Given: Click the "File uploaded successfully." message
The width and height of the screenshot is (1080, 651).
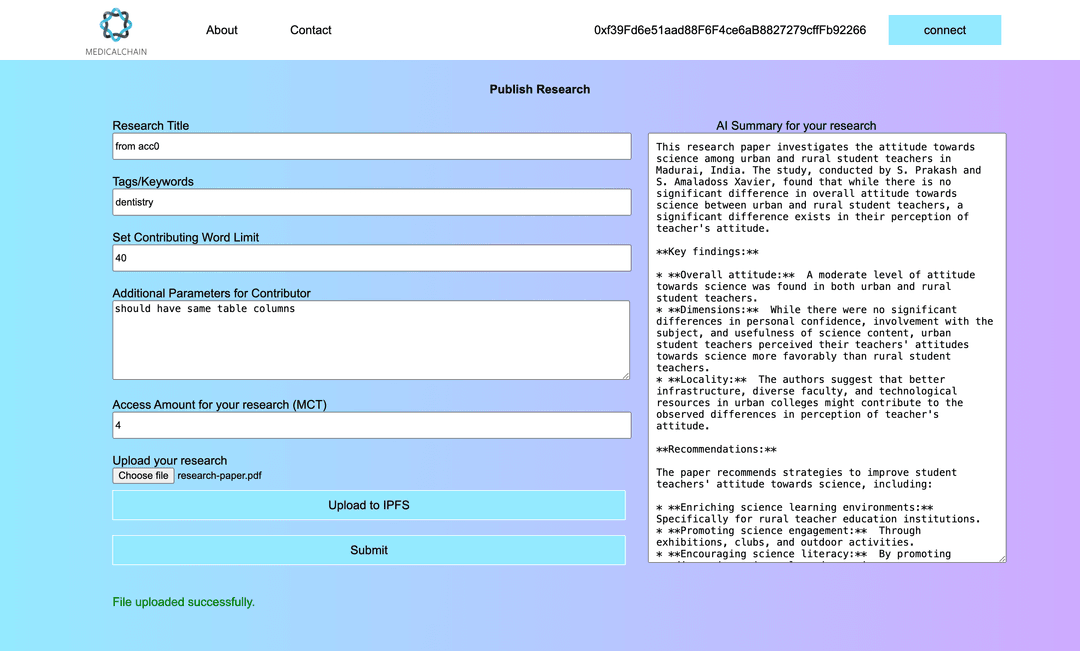Looking at the screenshot, I should point(184,602).
